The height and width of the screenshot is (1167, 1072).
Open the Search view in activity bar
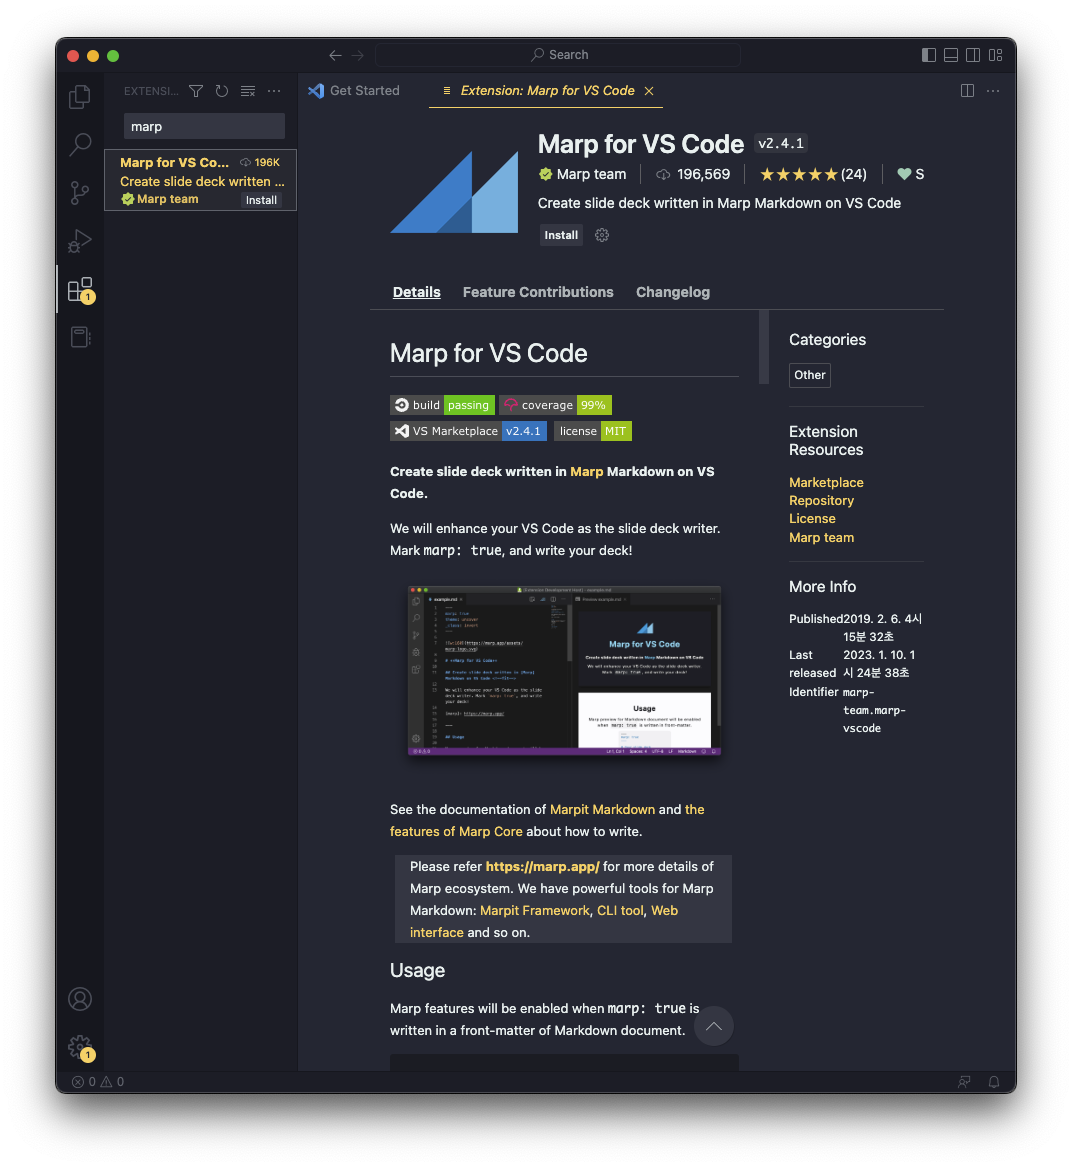80,144
